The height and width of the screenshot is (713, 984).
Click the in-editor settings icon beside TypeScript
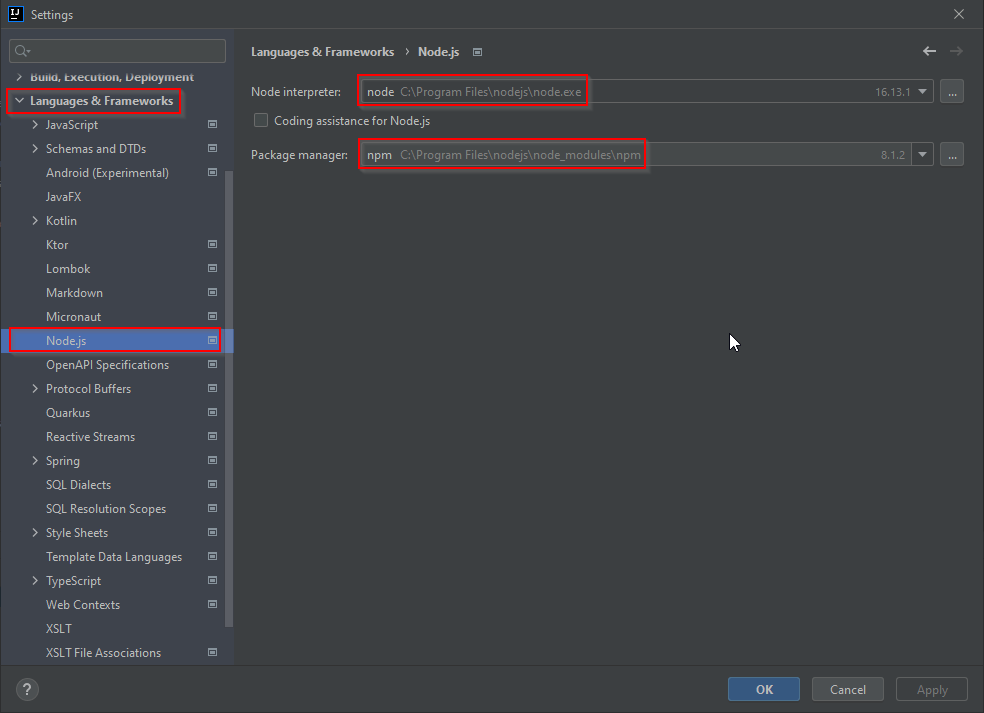pyautogui.click(x=212, y=580)
